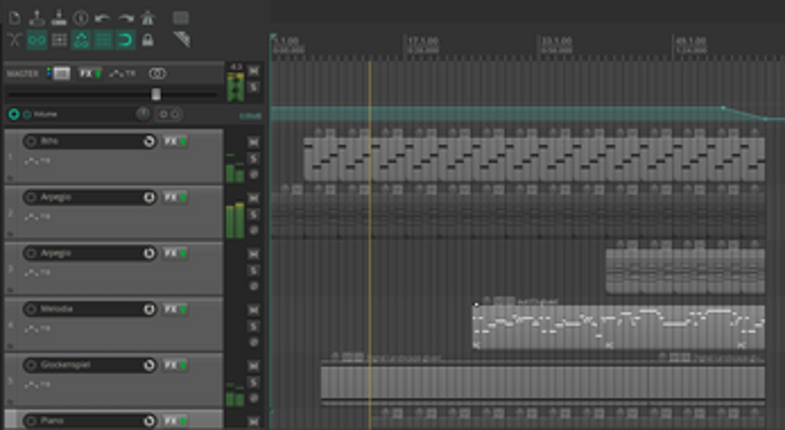Toggle the item grouping link icon

pyautogui.click(x=37, y=40)
